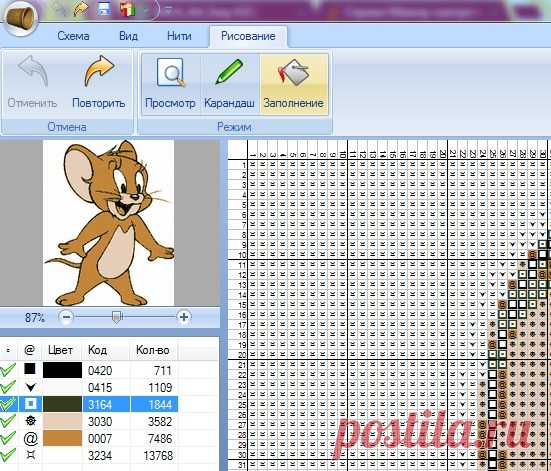Image resolution: width=551 pixels, height=471 pixels.
Task: Click the quantity value 7486
Action: (x=160, y=438)
